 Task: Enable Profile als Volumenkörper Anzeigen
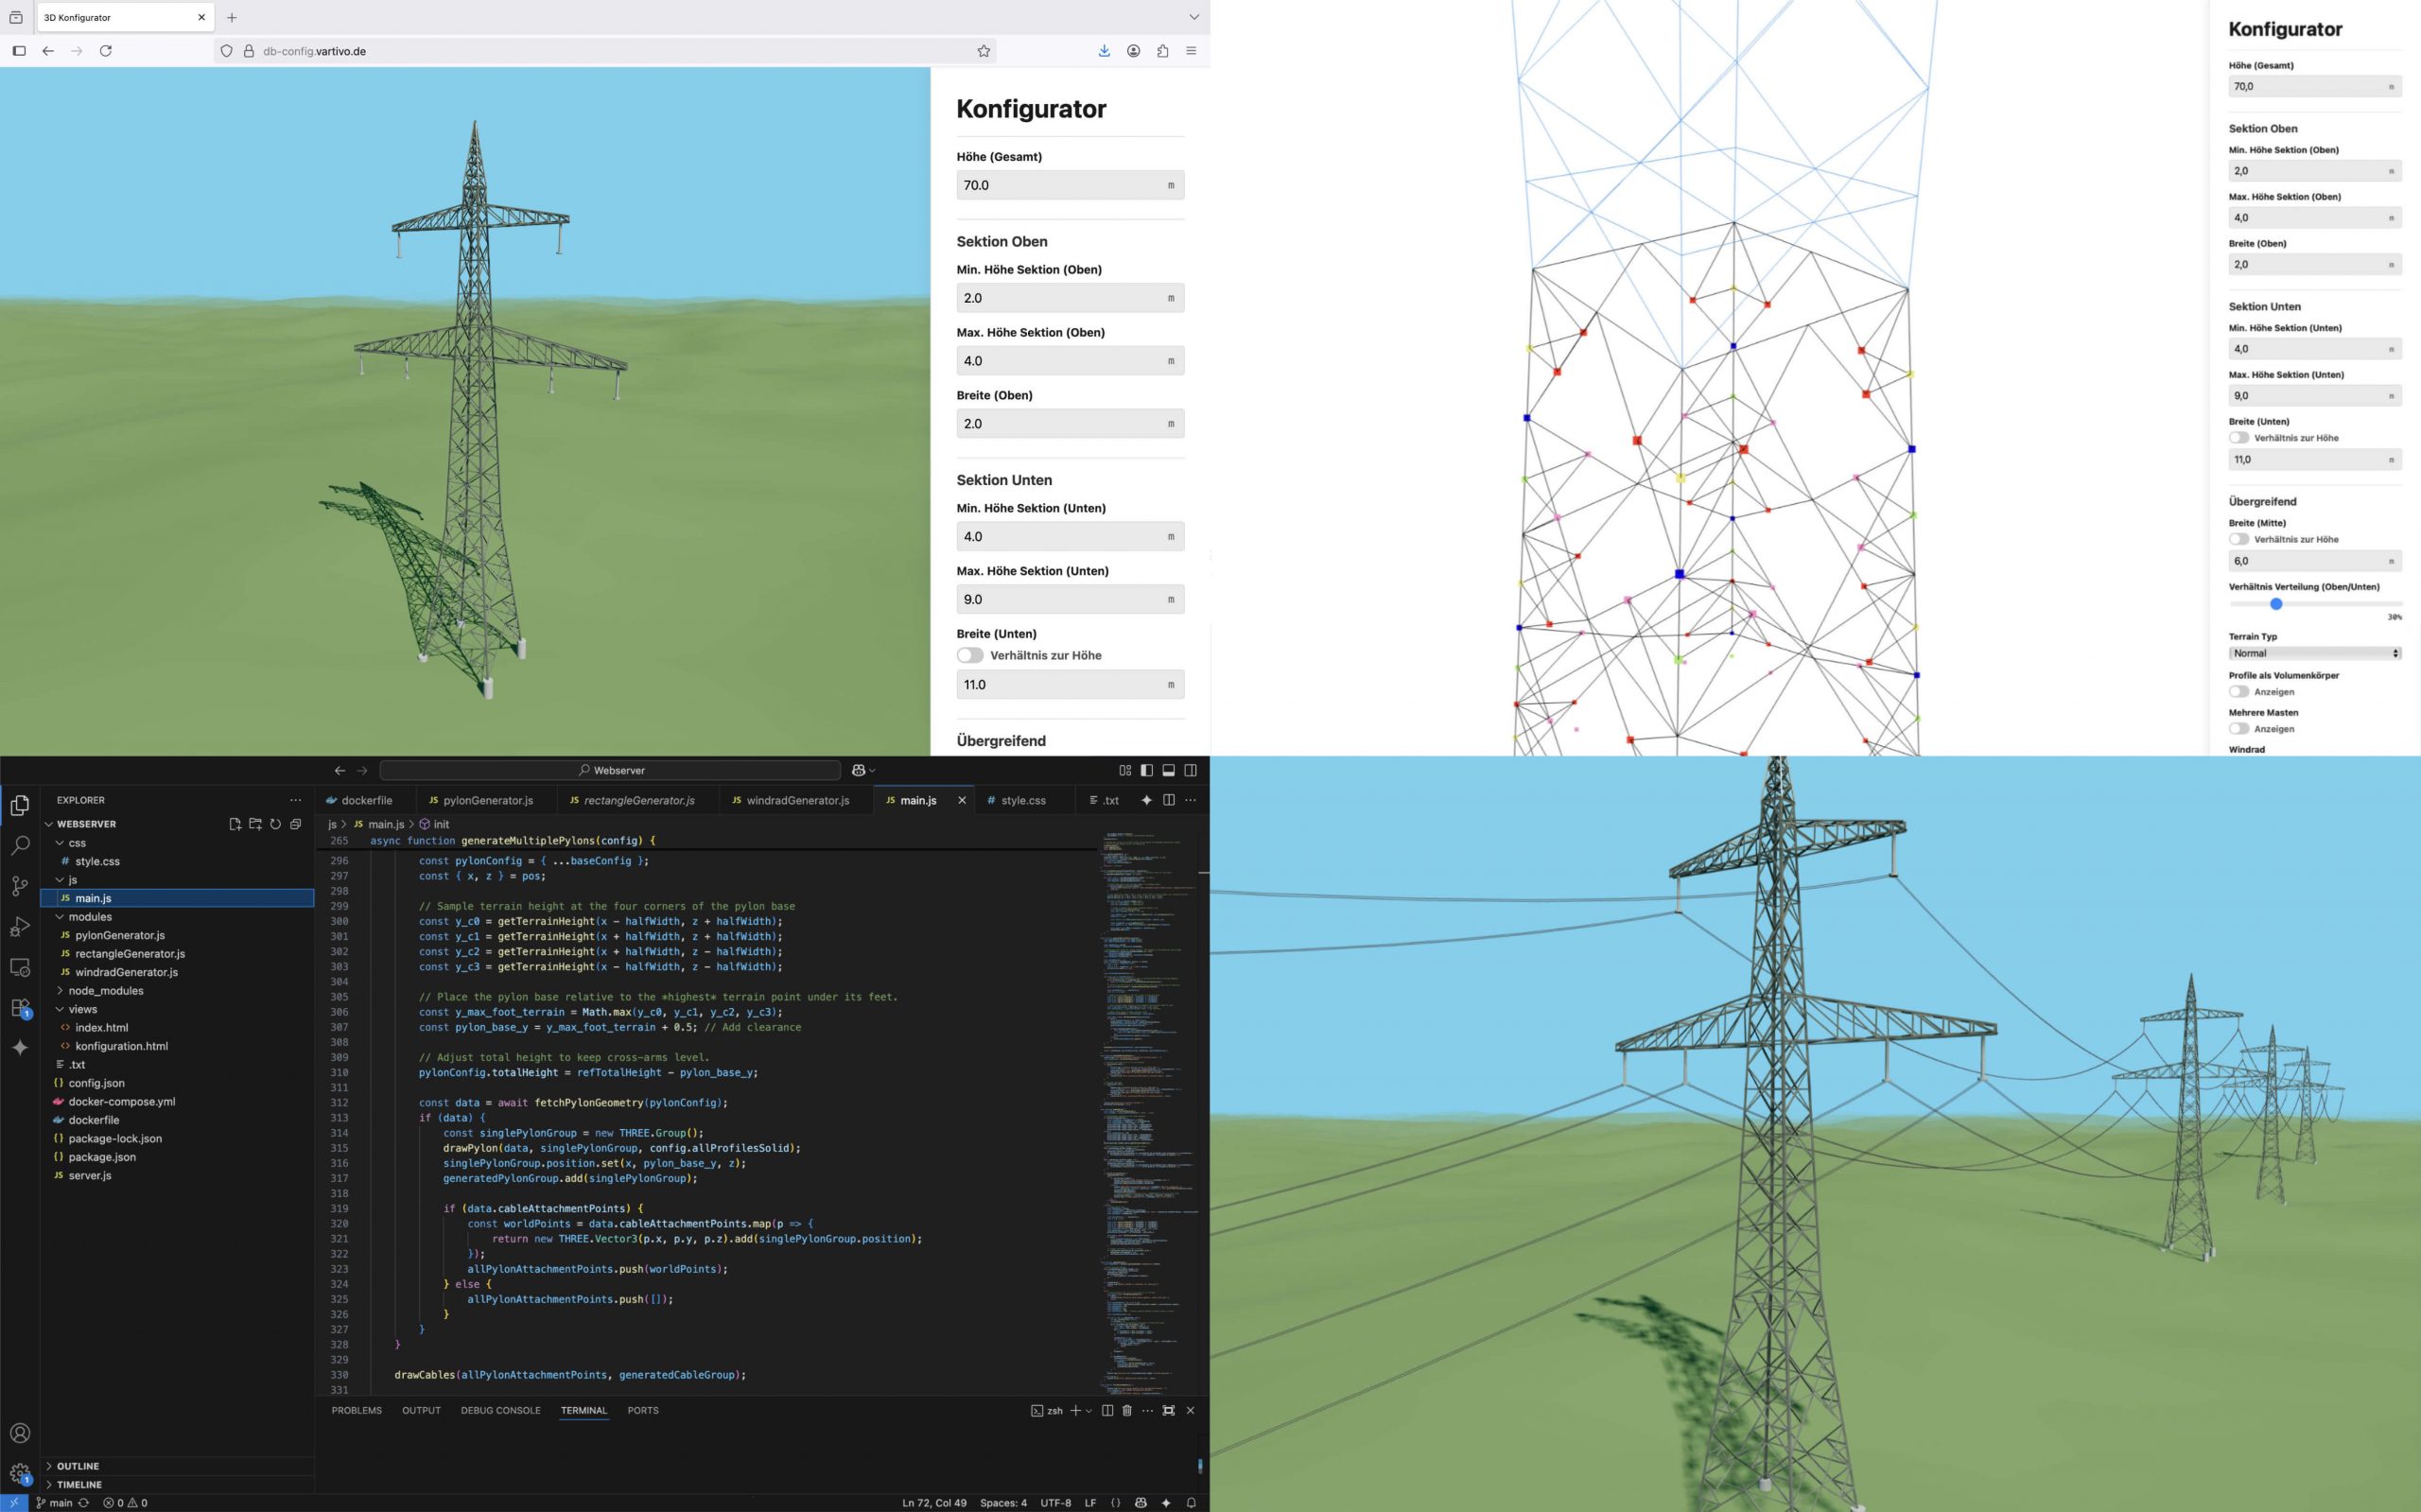coord(2239,691)
